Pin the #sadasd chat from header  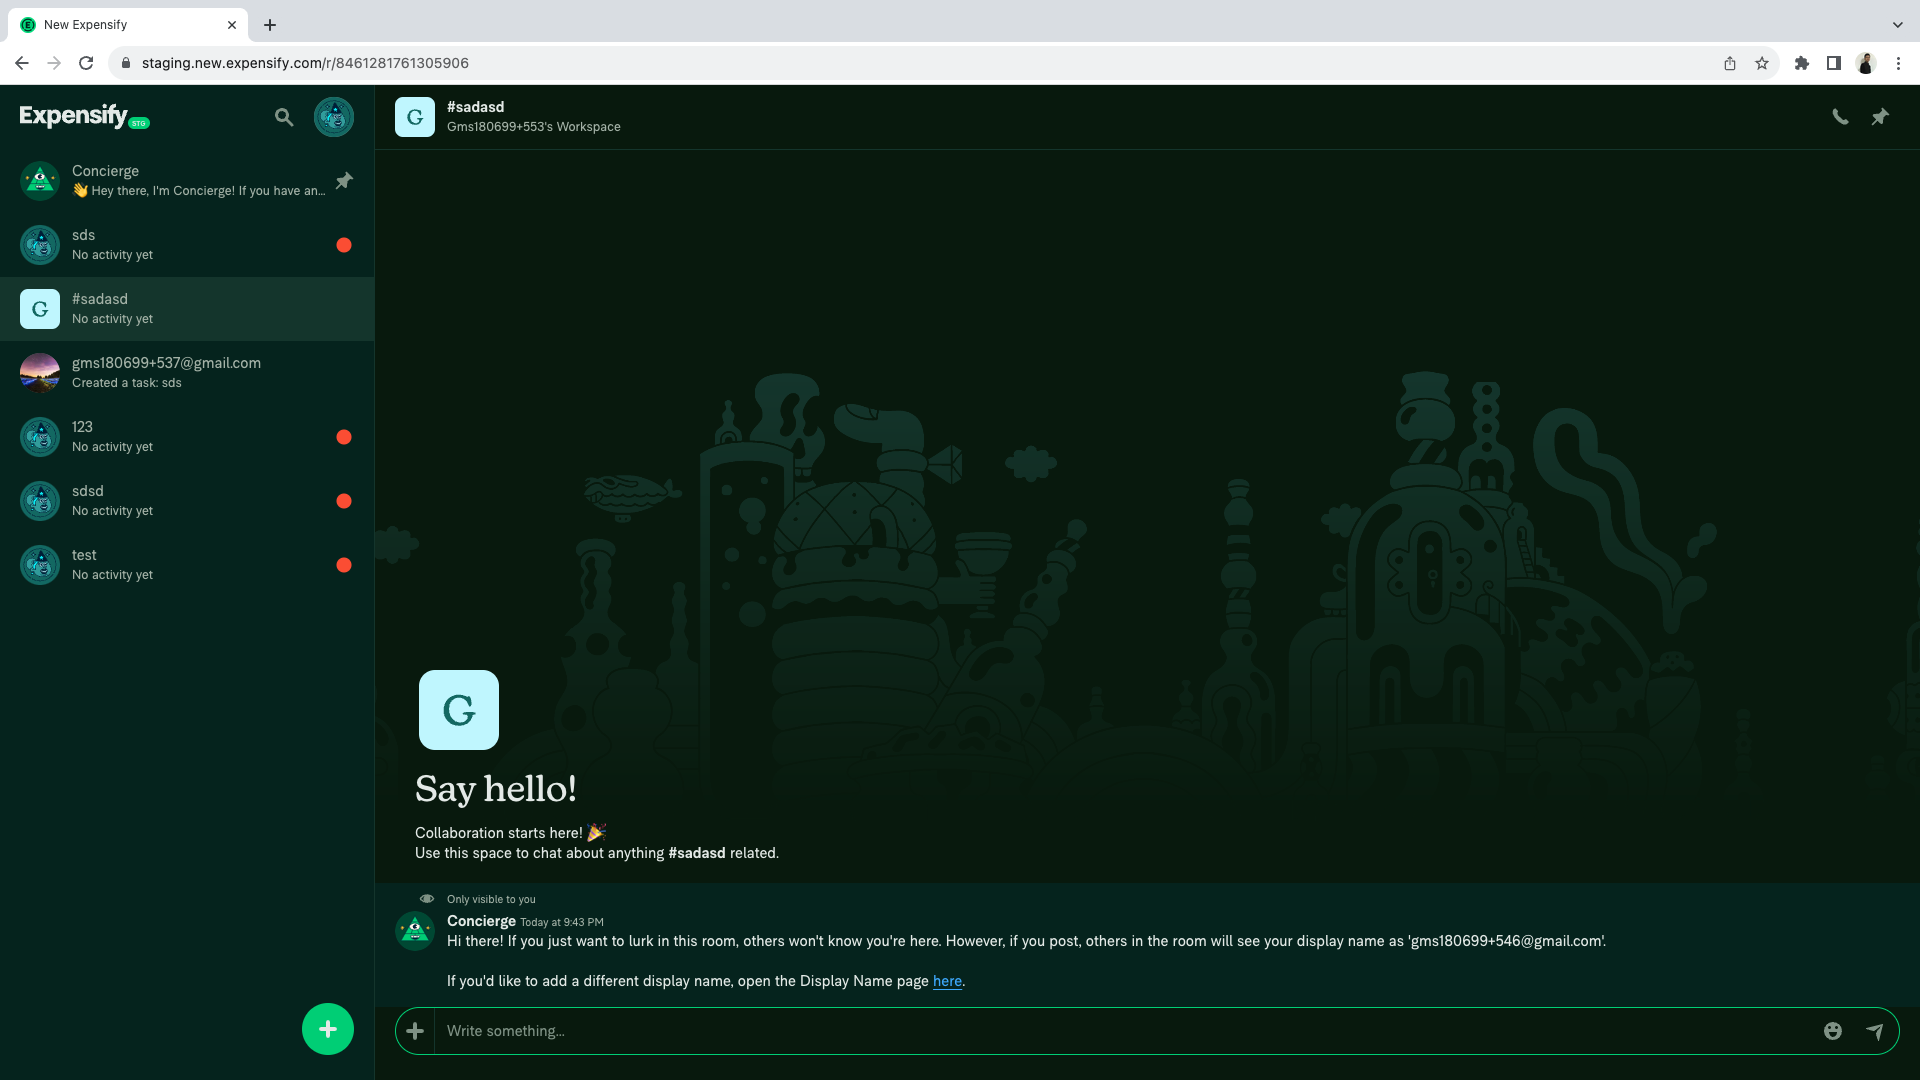1880,117
